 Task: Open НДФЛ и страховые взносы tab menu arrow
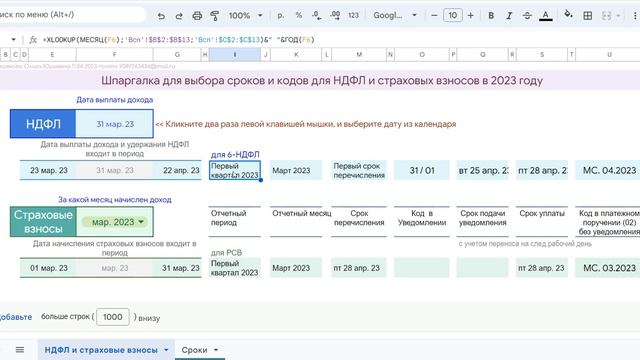166,350
